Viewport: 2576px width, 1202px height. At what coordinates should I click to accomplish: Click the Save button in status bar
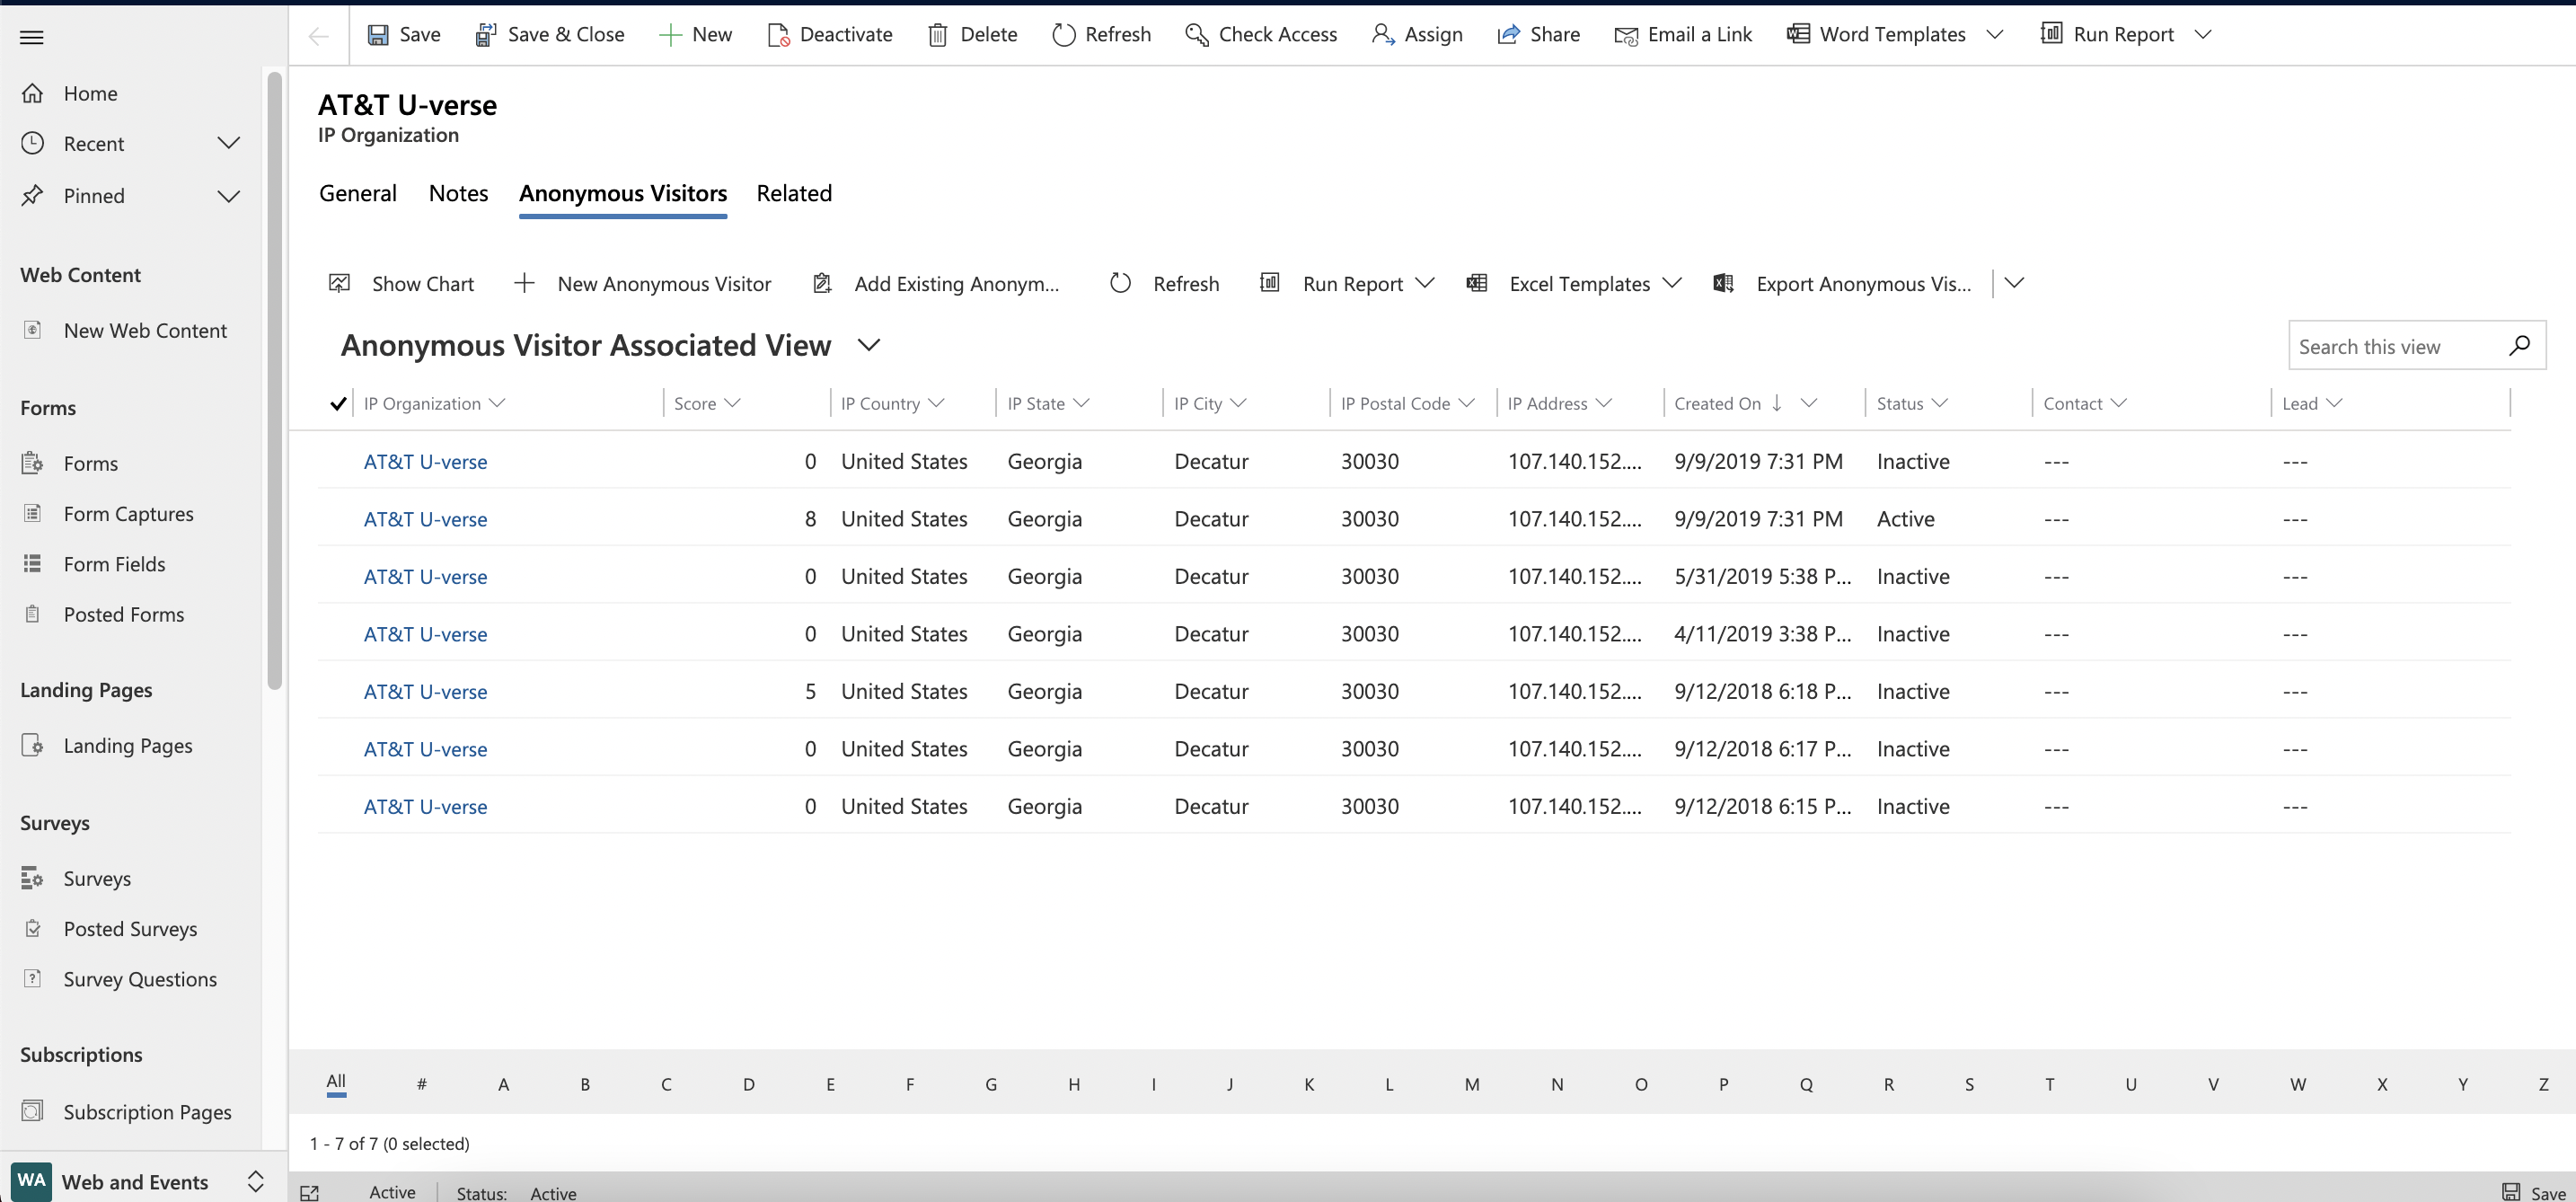tap(2534, 1192)
